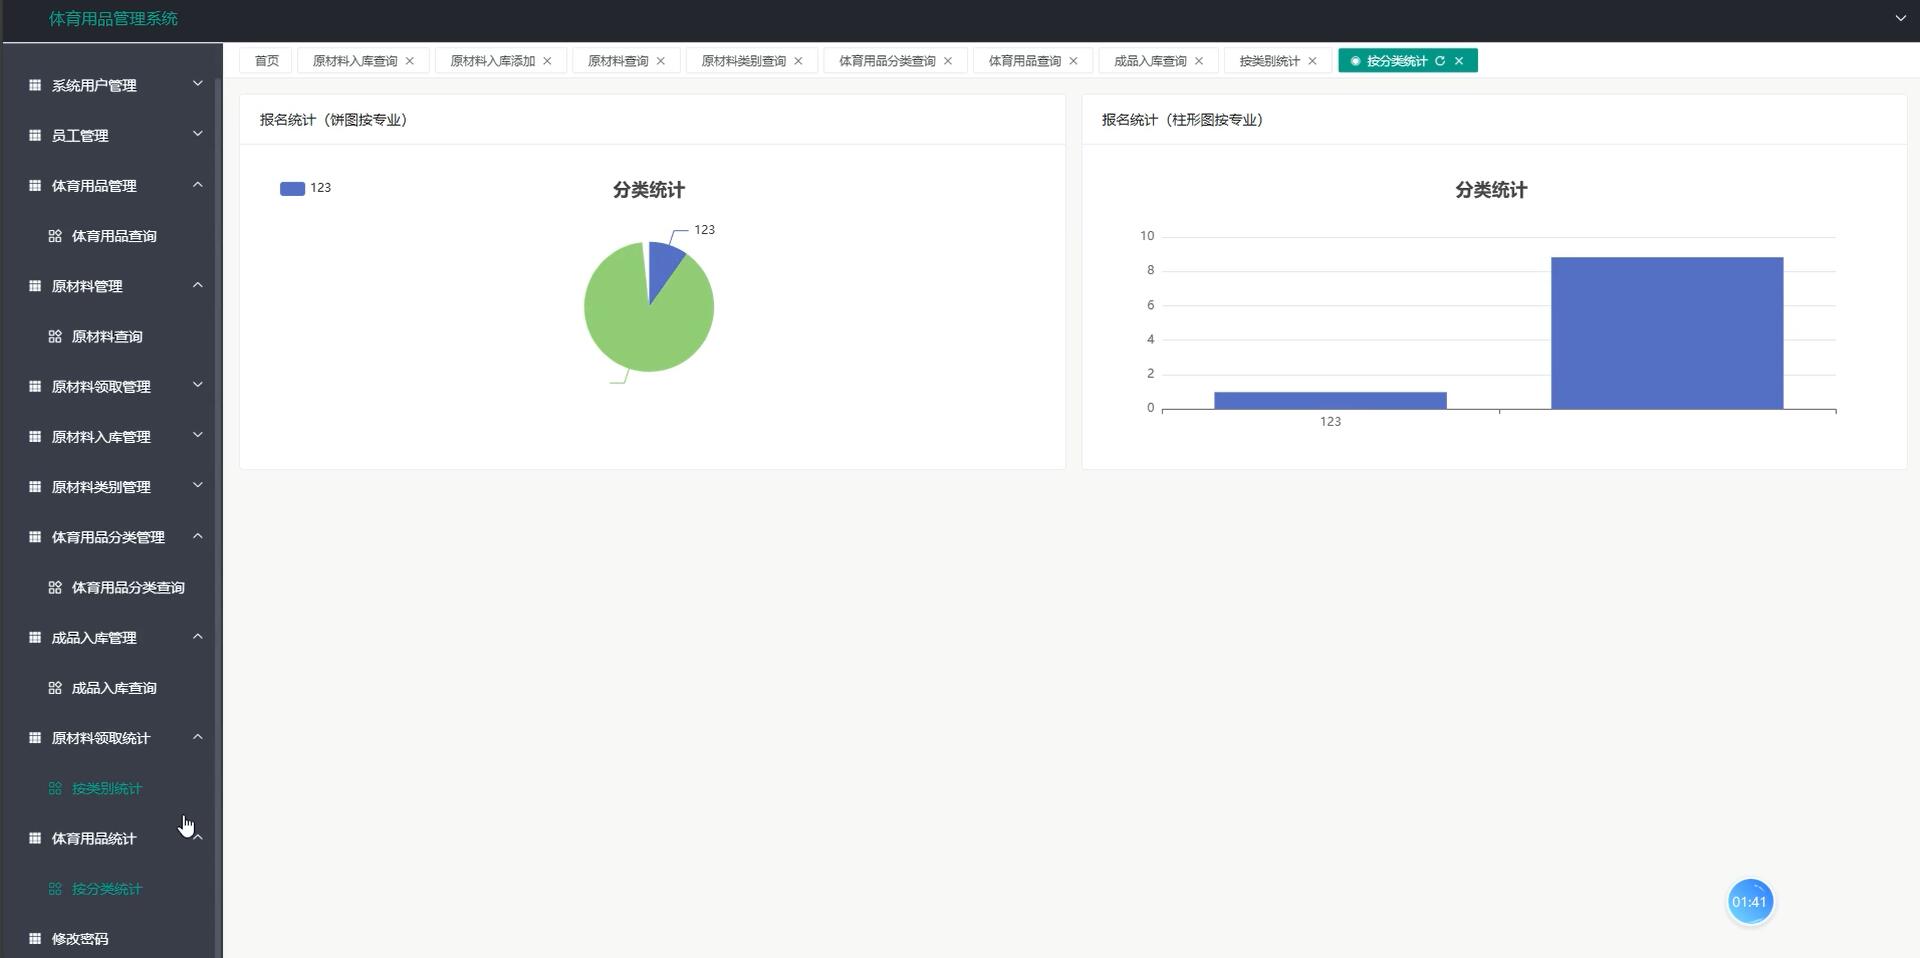Click the 修改密码 sidebar icon
This screenshot has height=958, width=1920.
pos(34,938)
